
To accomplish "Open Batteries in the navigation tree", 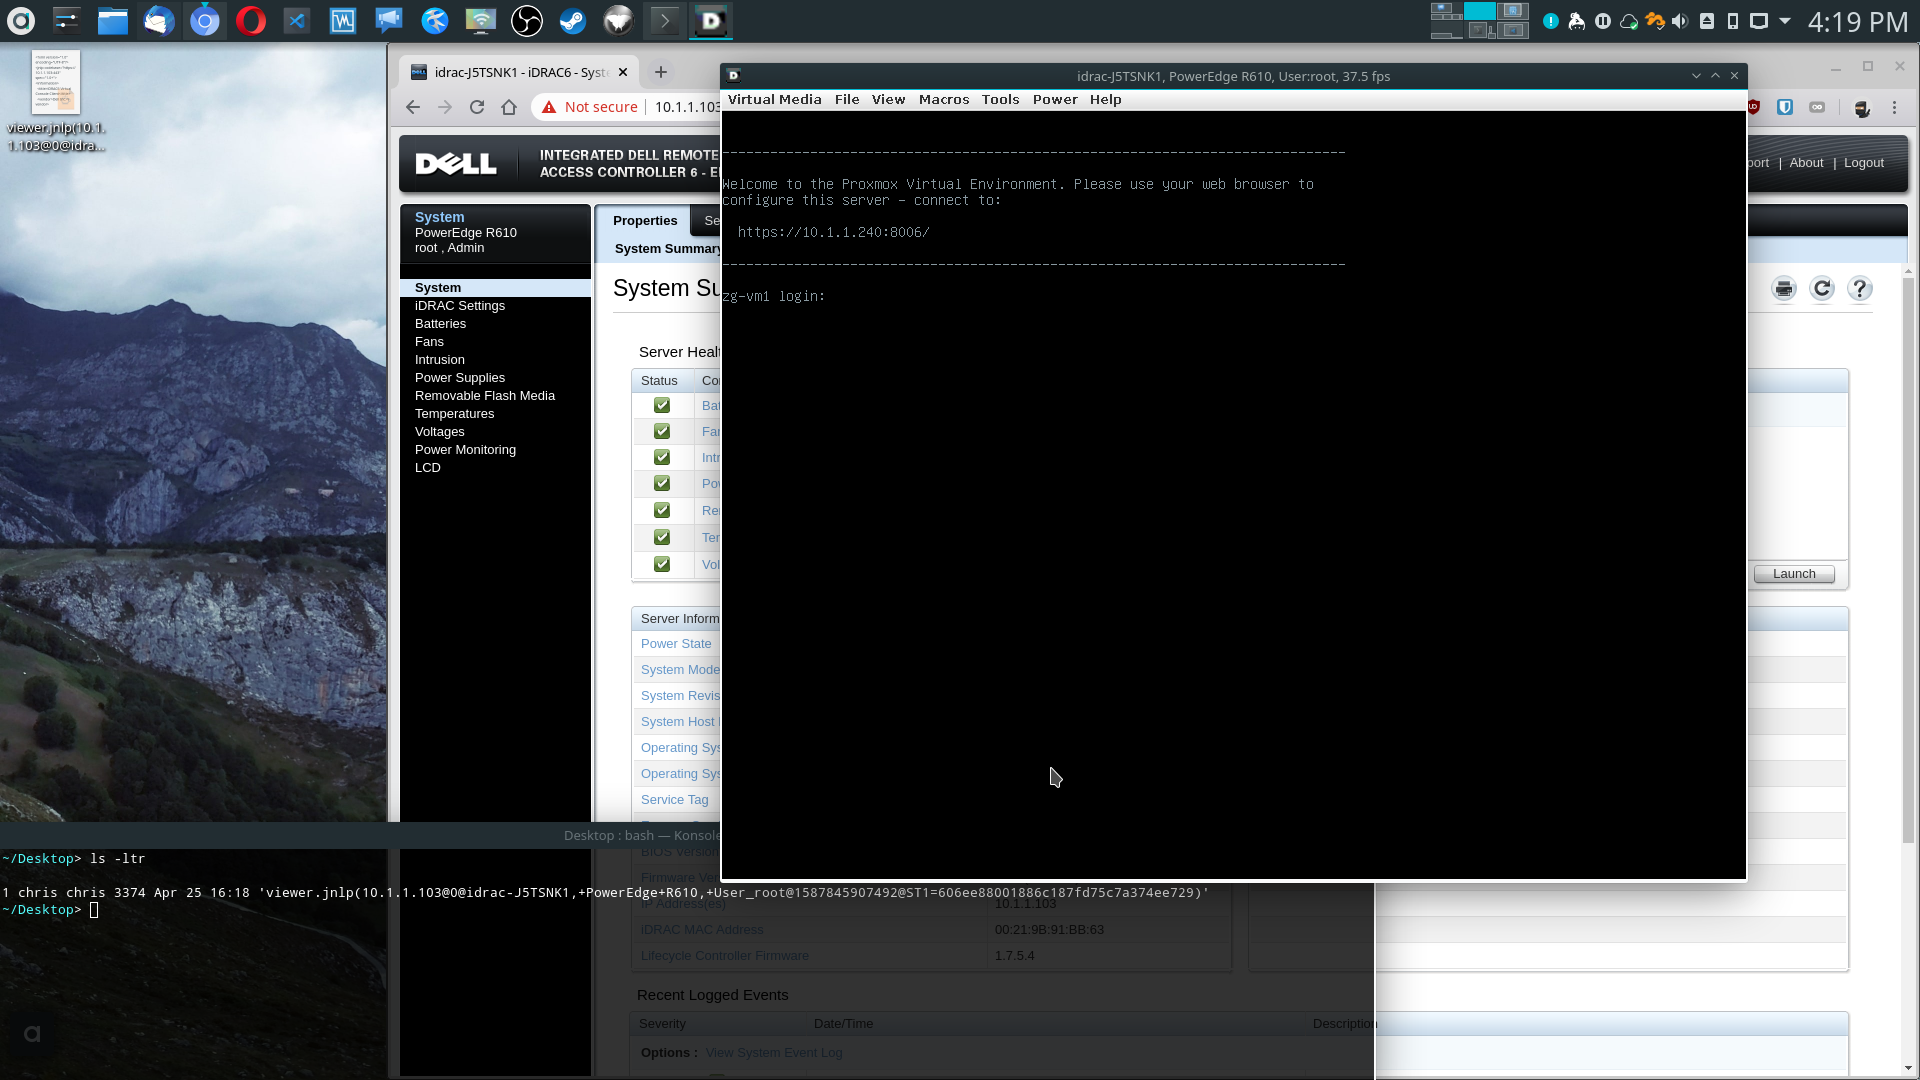I will (x=440, y=324).
